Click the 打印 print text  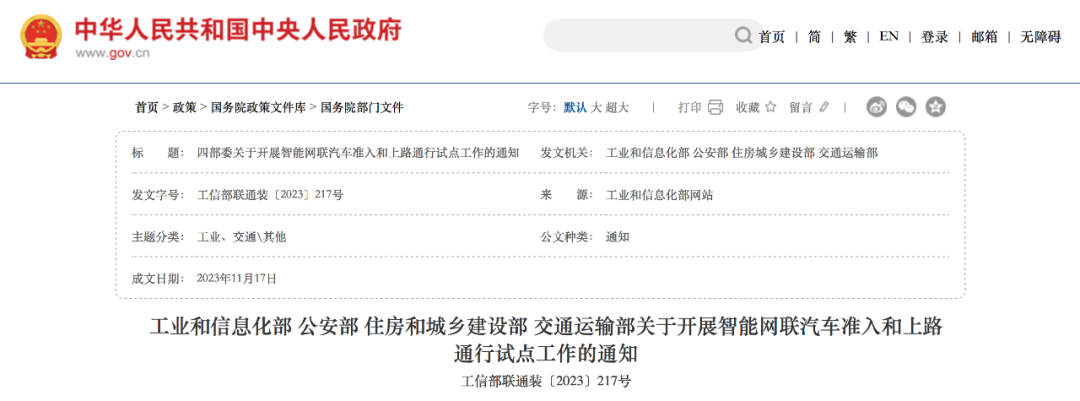click(x=689, y=107)
